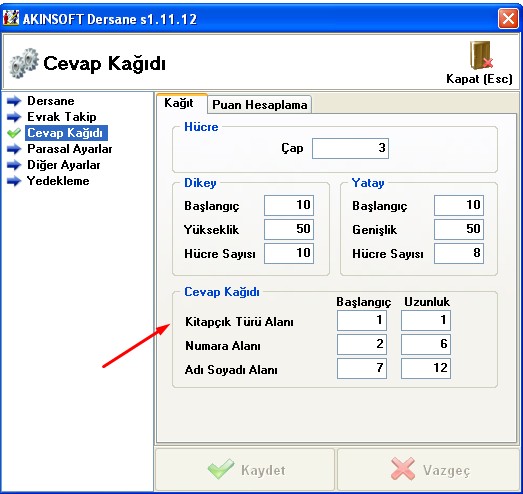
Task: Click the blue arrow icon beside Evrak Takip
Action: 14,117
